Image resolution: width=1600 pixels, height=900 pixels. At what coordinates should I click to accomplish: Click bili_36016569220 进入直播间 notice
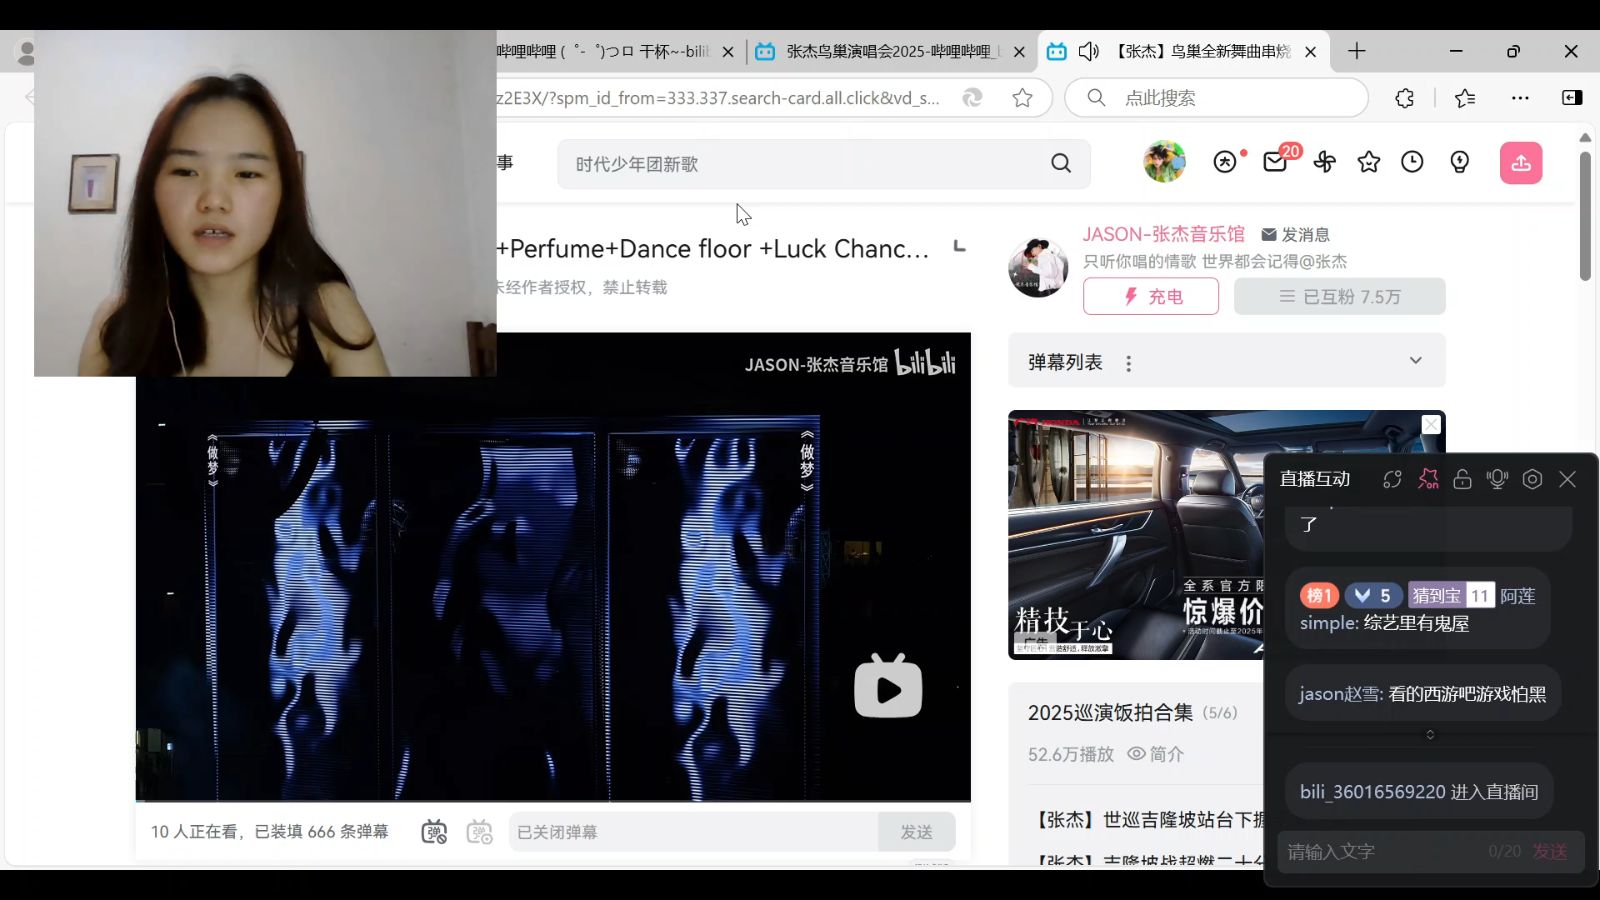pyautogui.click(x=1419, y=792)
